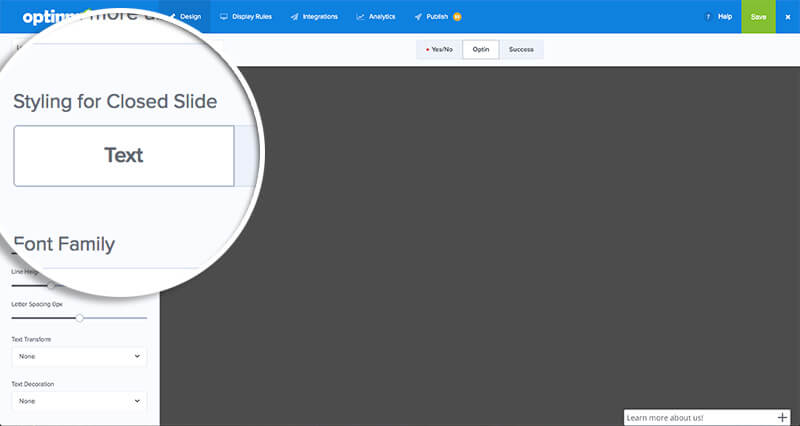Switch to the Success view
Screen dimensions: 800x426
(x=521, y=49)
